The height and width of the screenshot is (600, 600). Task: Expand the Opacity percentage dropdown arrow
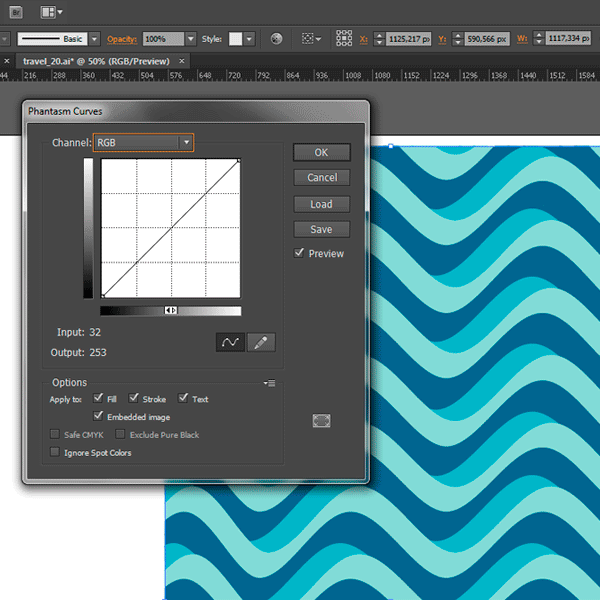pyautogui.click(x=191, y=39)
